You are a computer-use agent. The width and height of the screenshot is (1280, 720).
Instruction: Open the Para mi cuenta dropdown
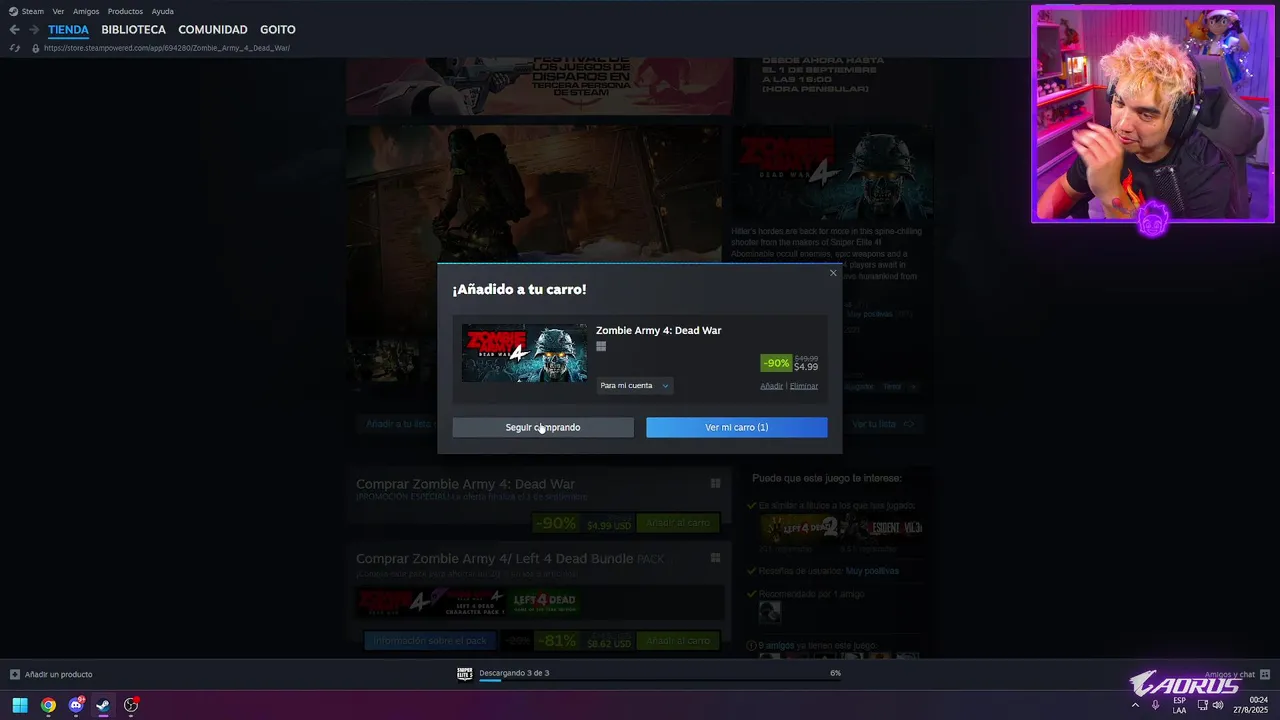click(x=634, y=386)
